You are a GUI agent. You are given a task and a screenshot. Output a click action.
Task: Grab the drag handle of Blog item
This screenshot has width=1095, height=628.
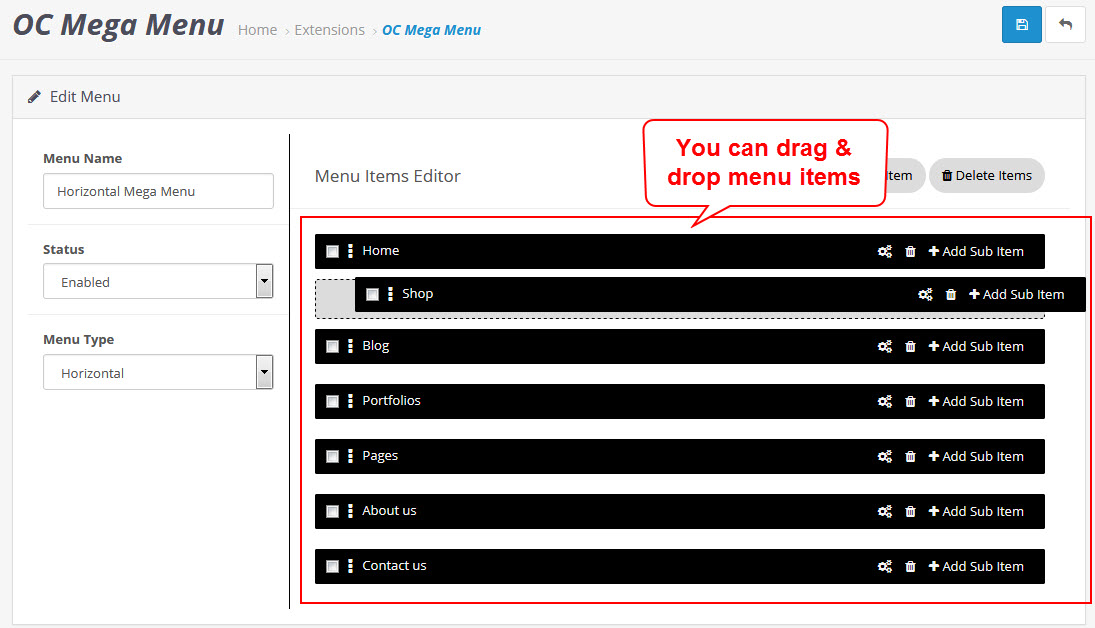click(x=351, y=346)
